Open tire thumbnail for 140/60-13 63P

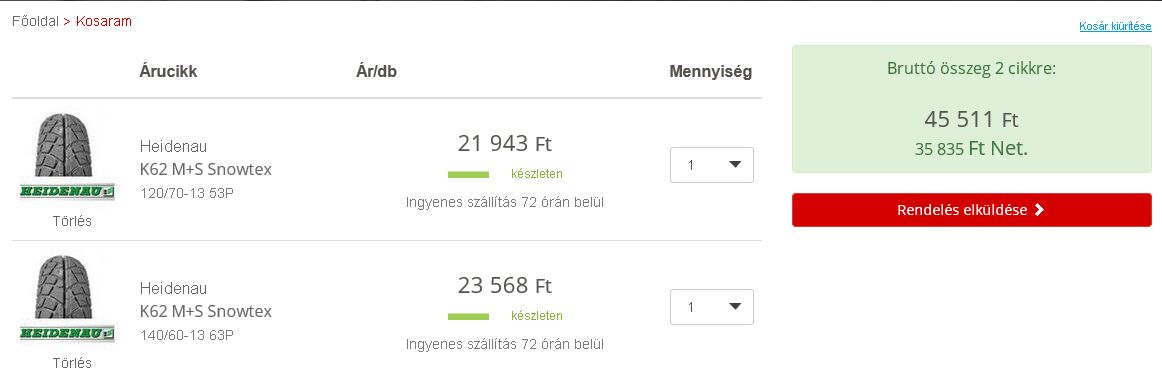tap(62, 287)
